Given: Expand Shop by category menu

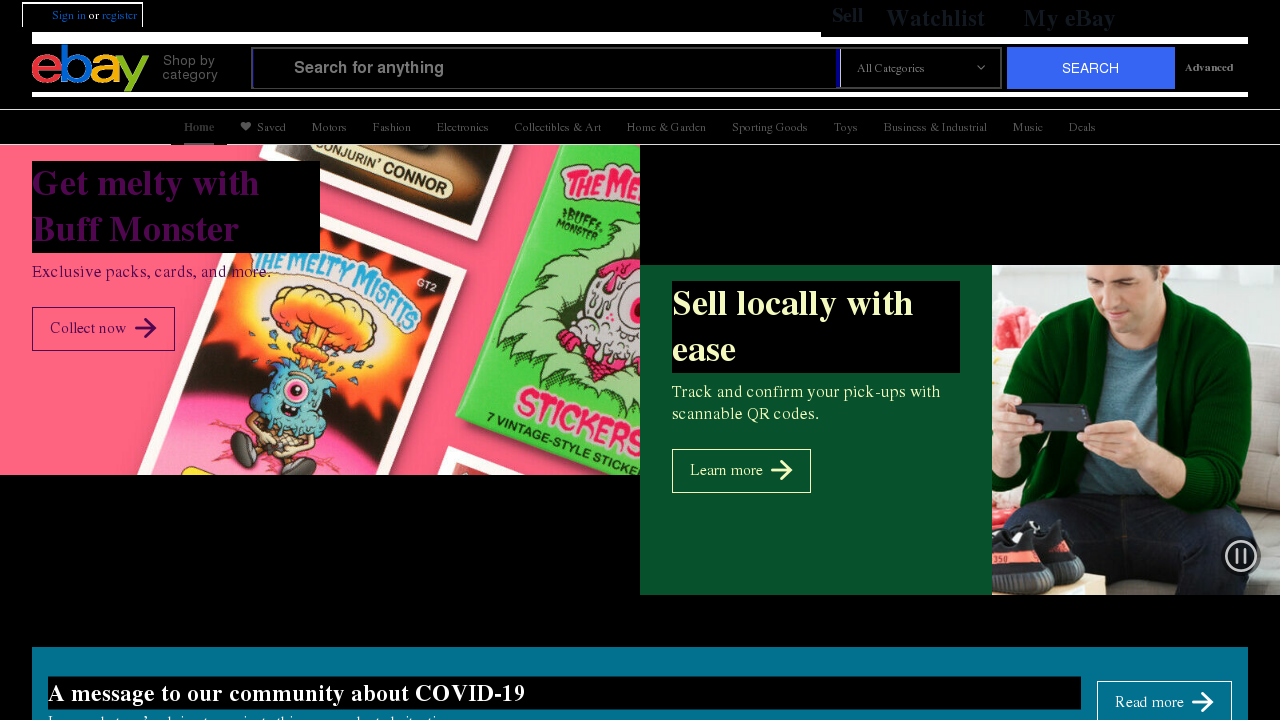Looking at the screenshot, I should 190,68.
